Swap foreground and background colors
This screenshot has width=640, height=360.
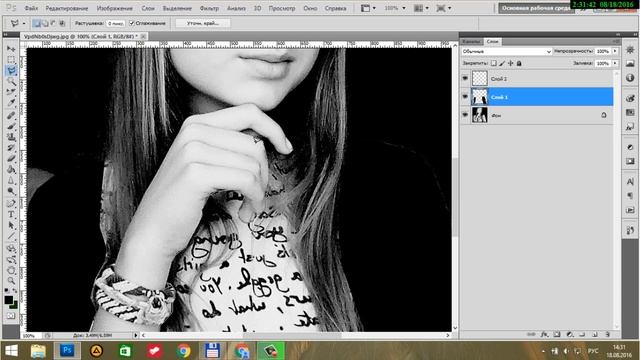(15, 291)
